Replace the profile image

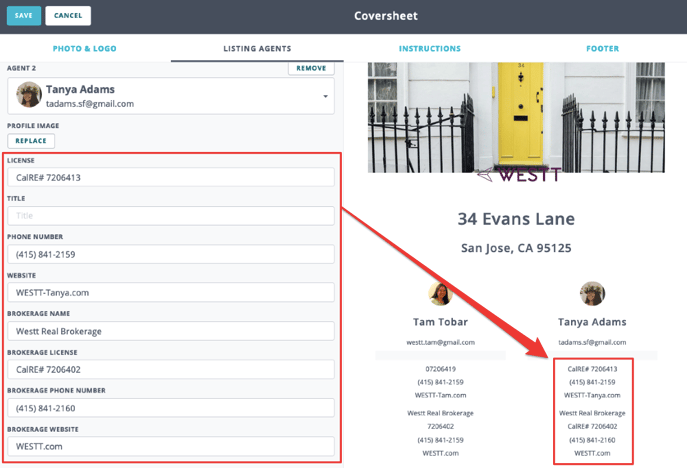click(x=31, y=141)
